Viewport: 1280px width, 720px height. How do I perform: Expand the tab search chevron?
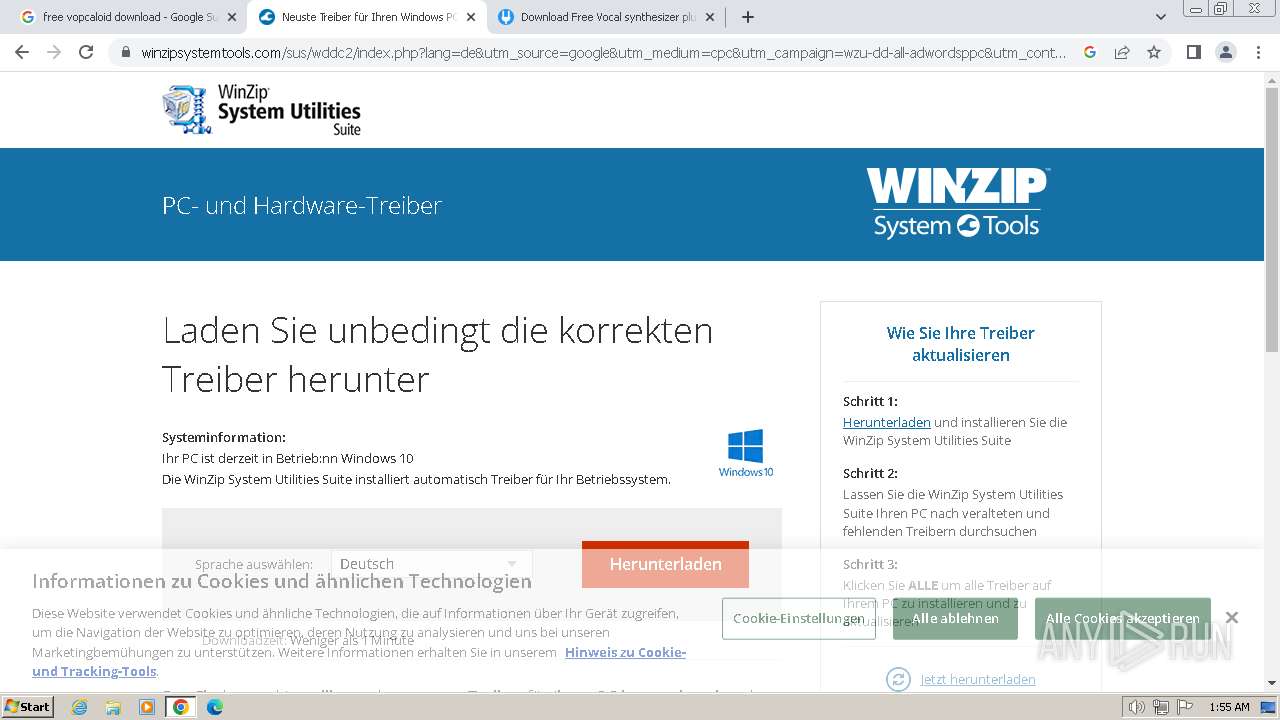[x=1161, y=17]
